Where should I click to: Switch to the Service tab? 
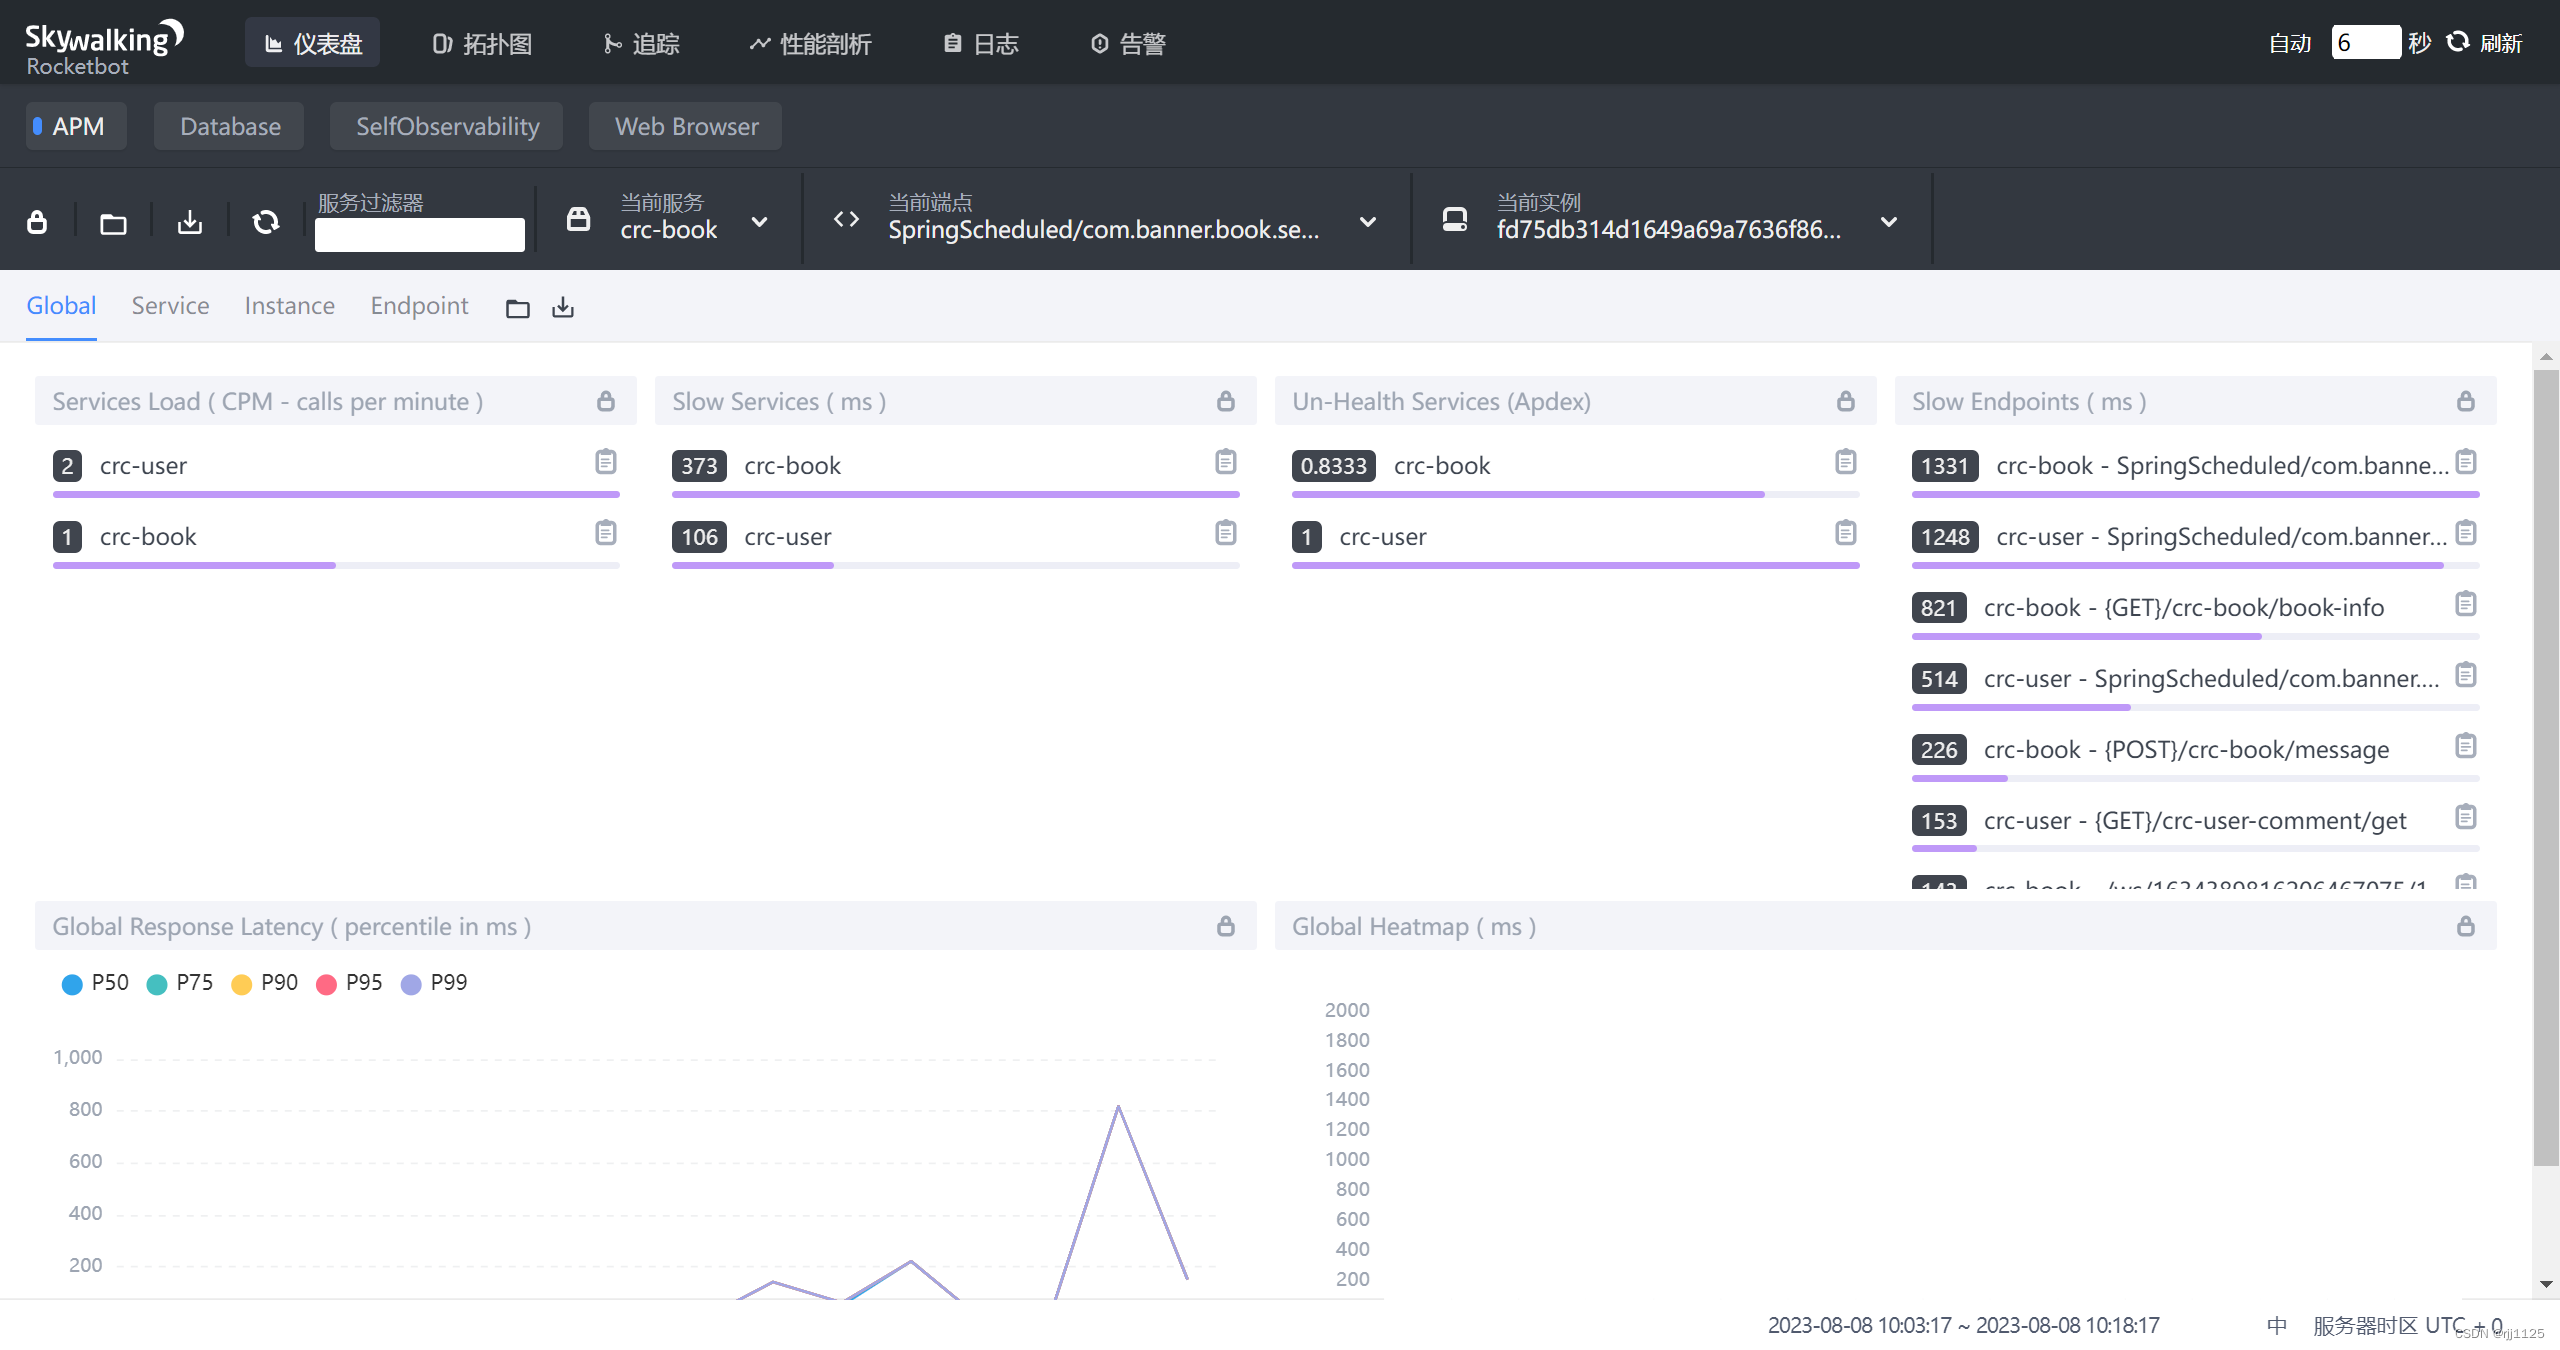coord(170,305)
